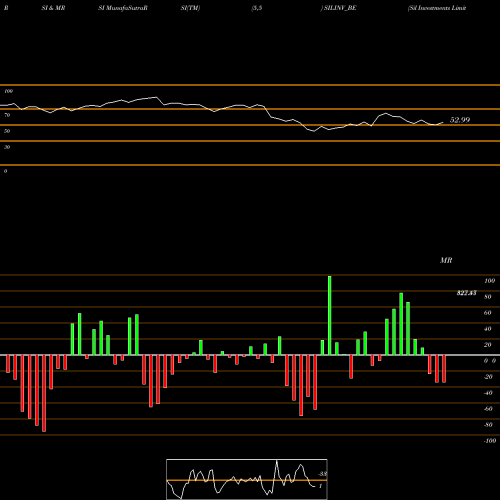Click the 80 label on MR axis
This screenshot has height=500, width=500.
point(488,297)
